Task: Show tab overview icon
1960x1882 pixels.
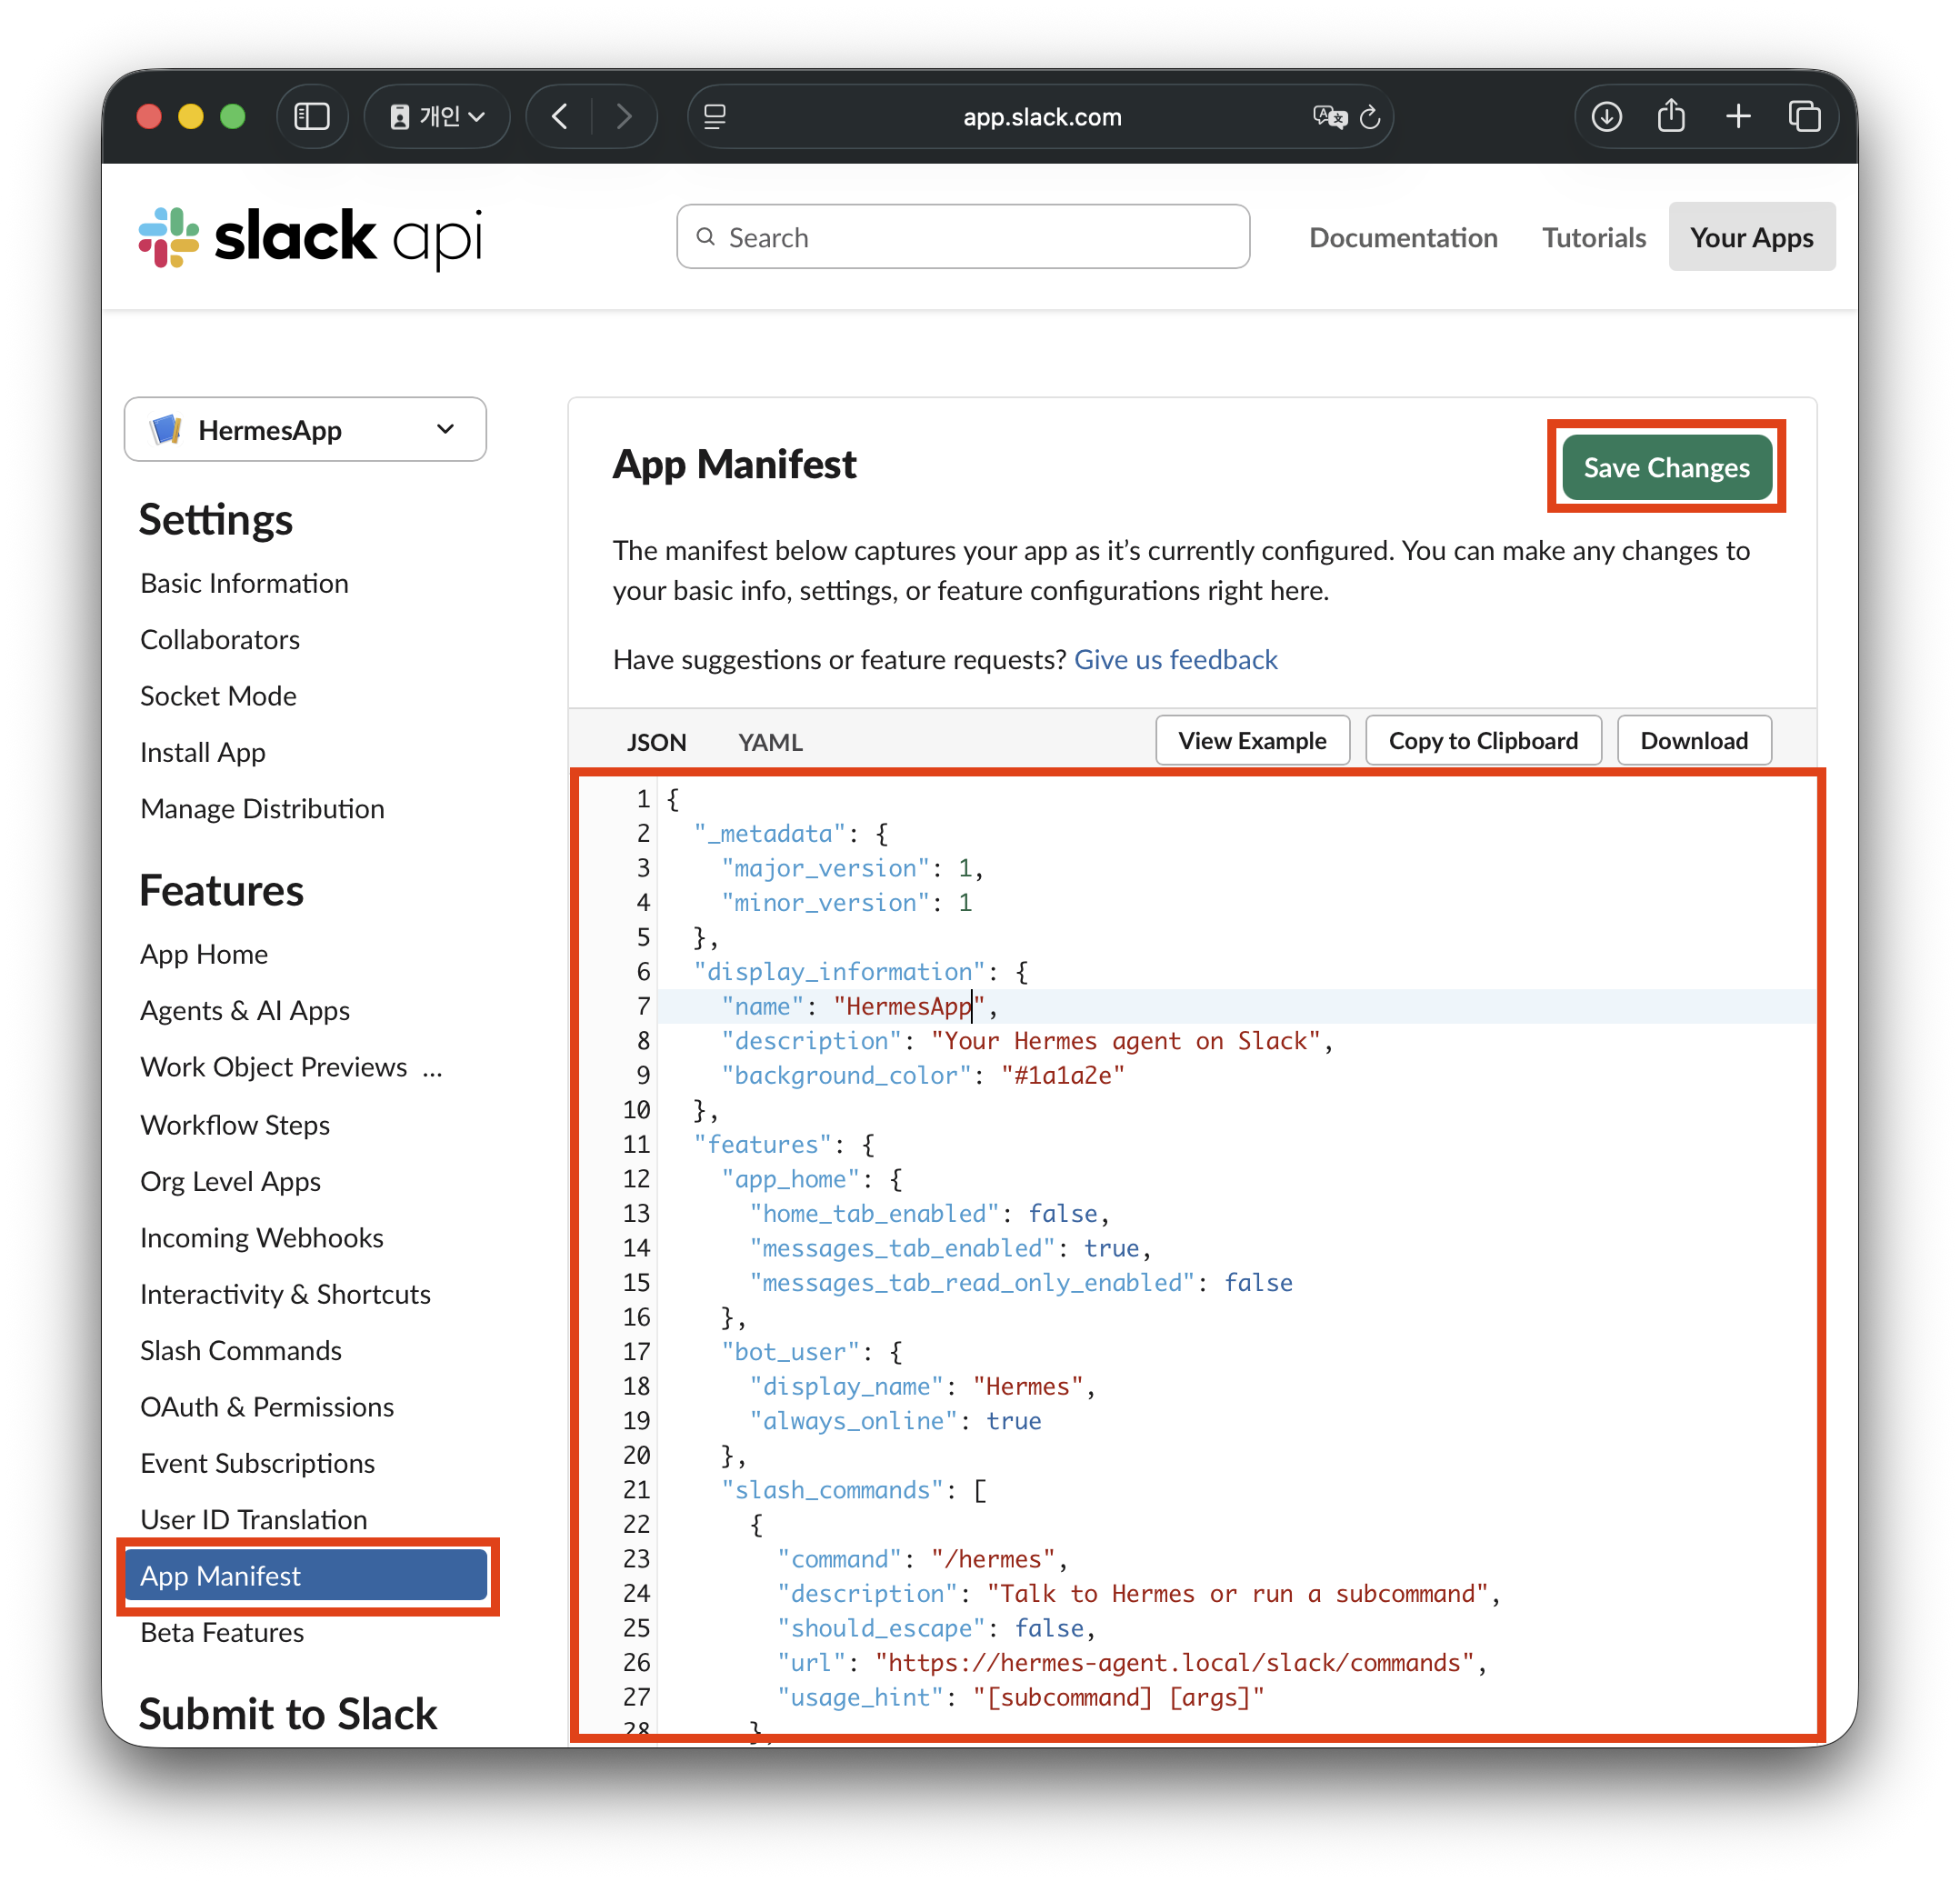Action: coord(1804,117)
